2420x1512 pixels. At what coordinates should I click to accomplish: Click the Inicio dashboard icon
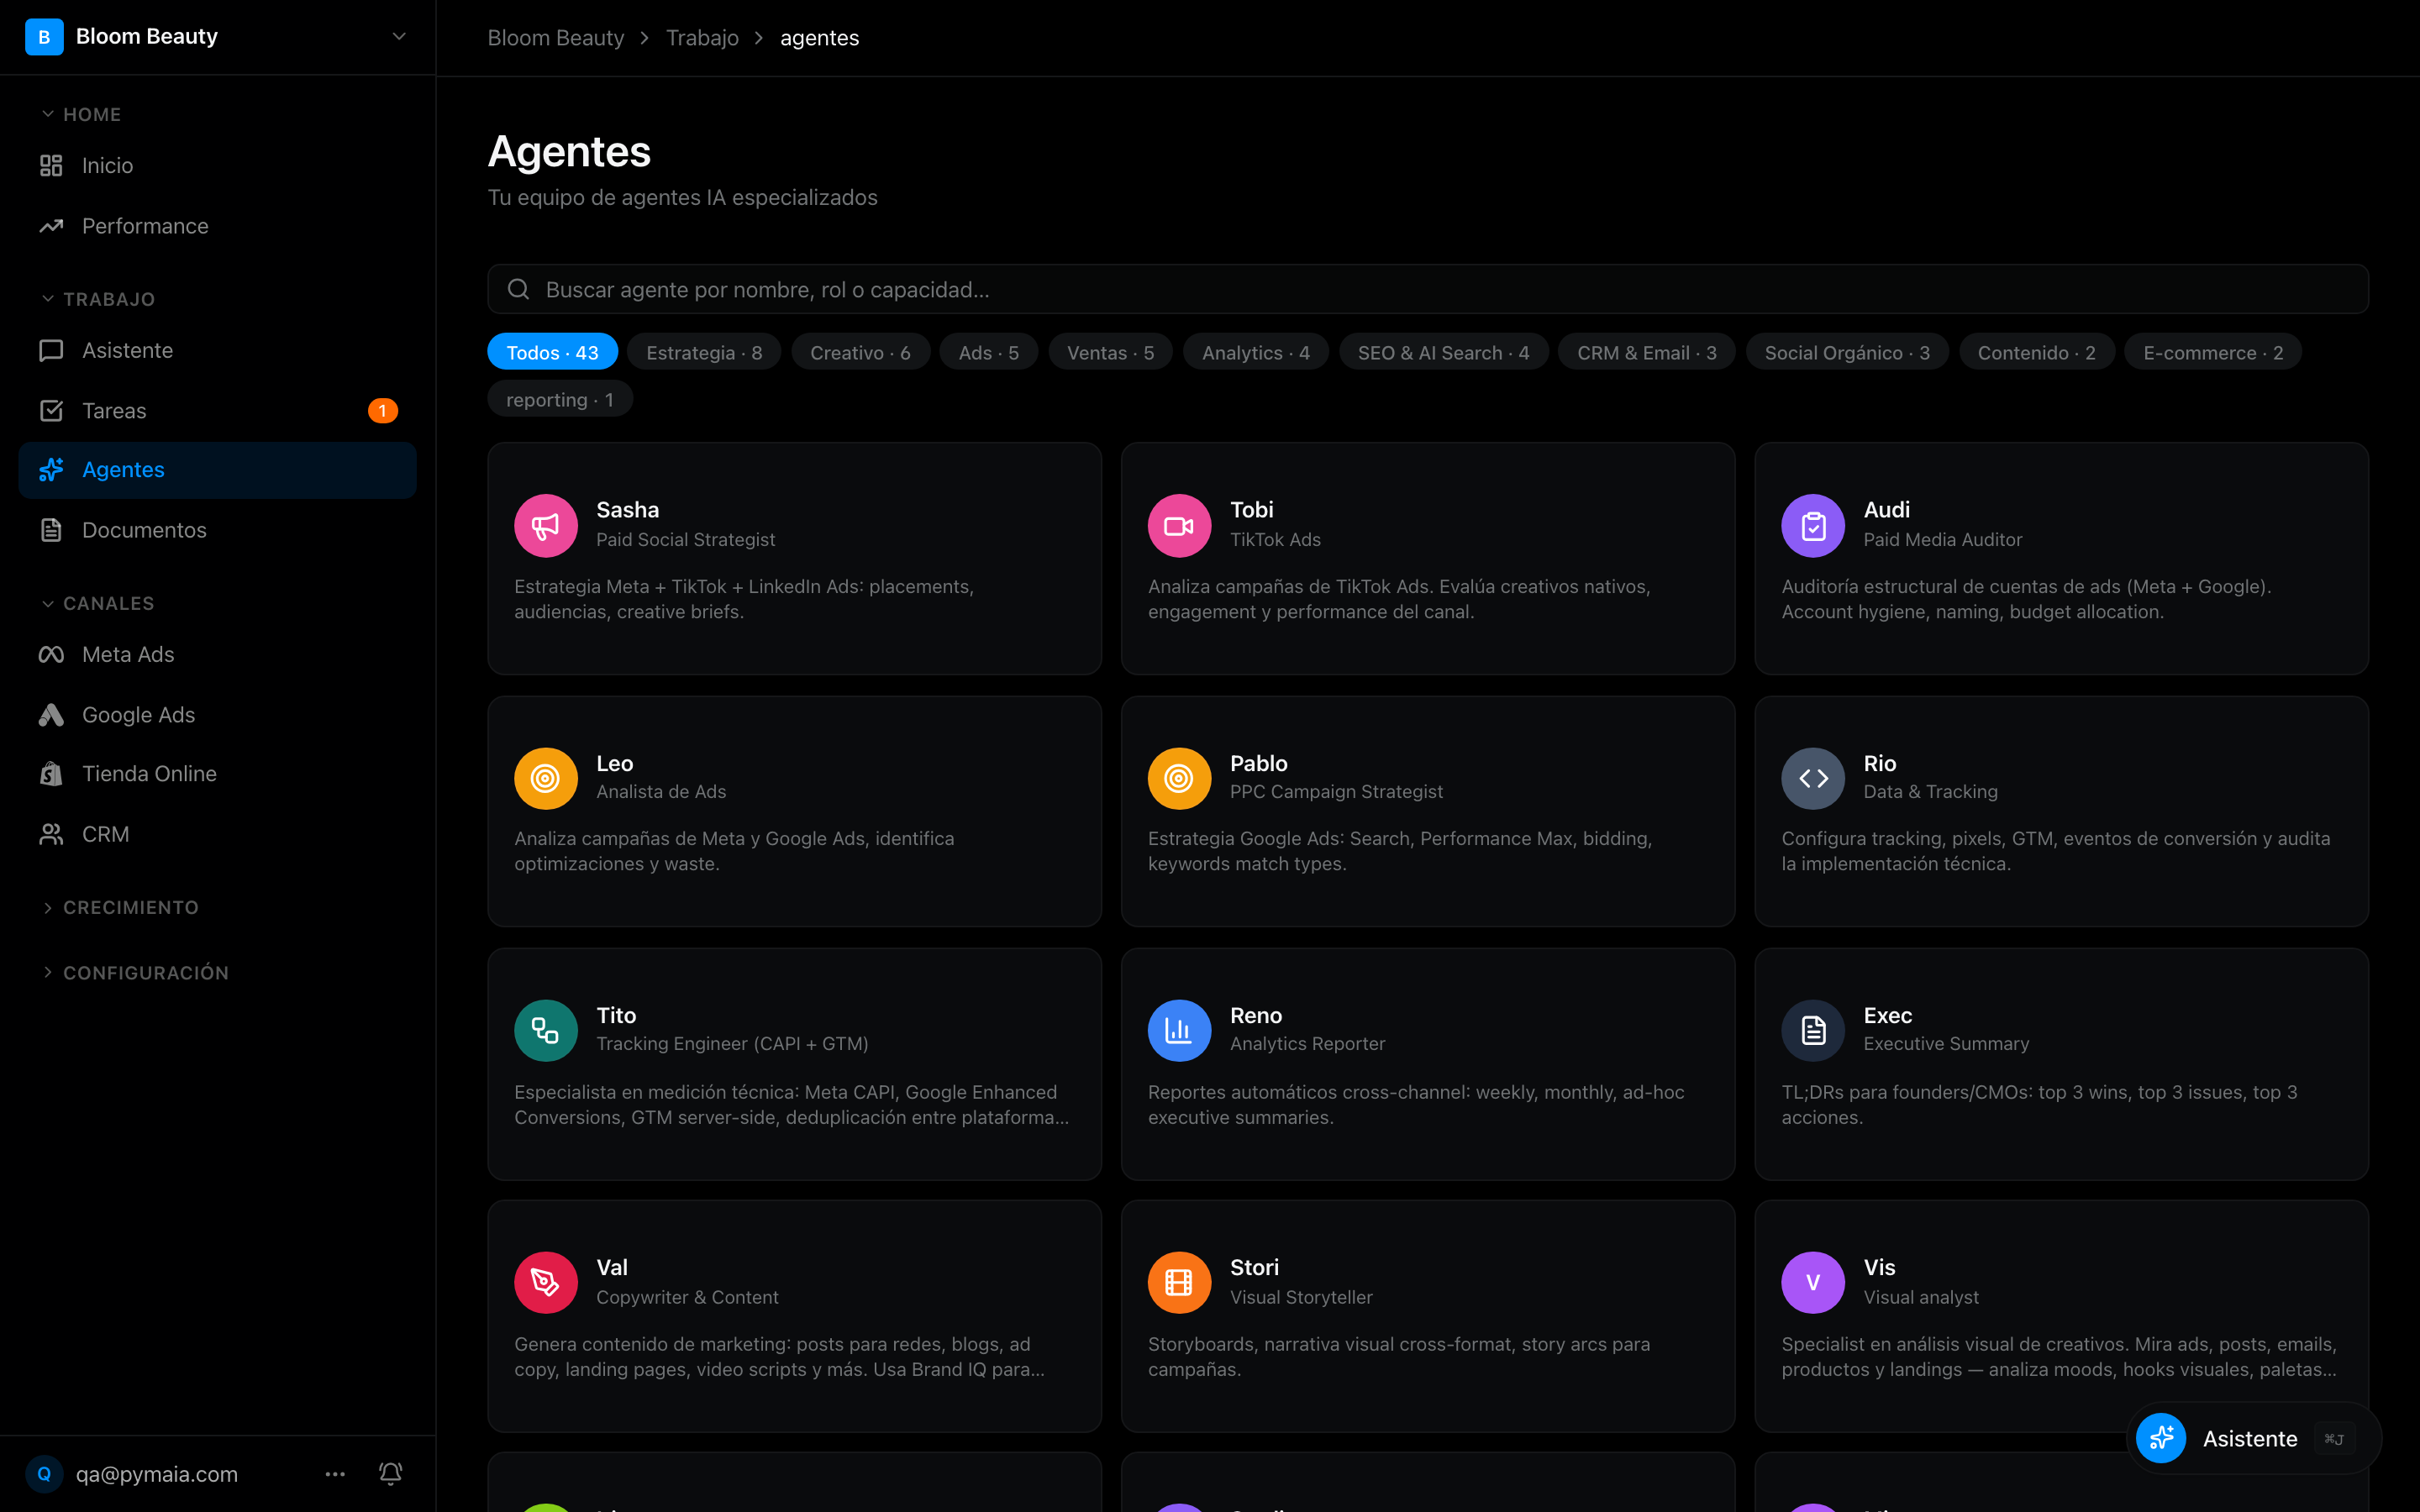coord(51,165)
